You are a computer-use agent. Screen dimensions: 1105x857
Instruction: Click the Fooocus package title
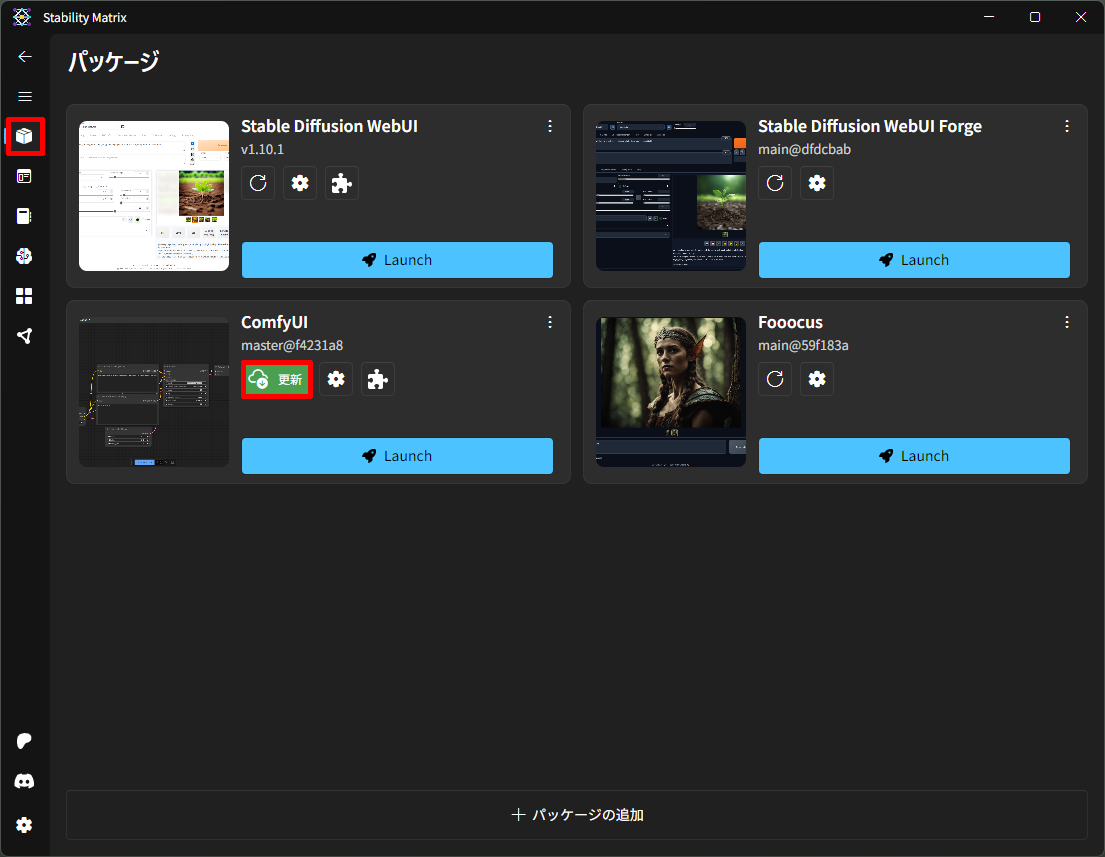coord(790,322)
